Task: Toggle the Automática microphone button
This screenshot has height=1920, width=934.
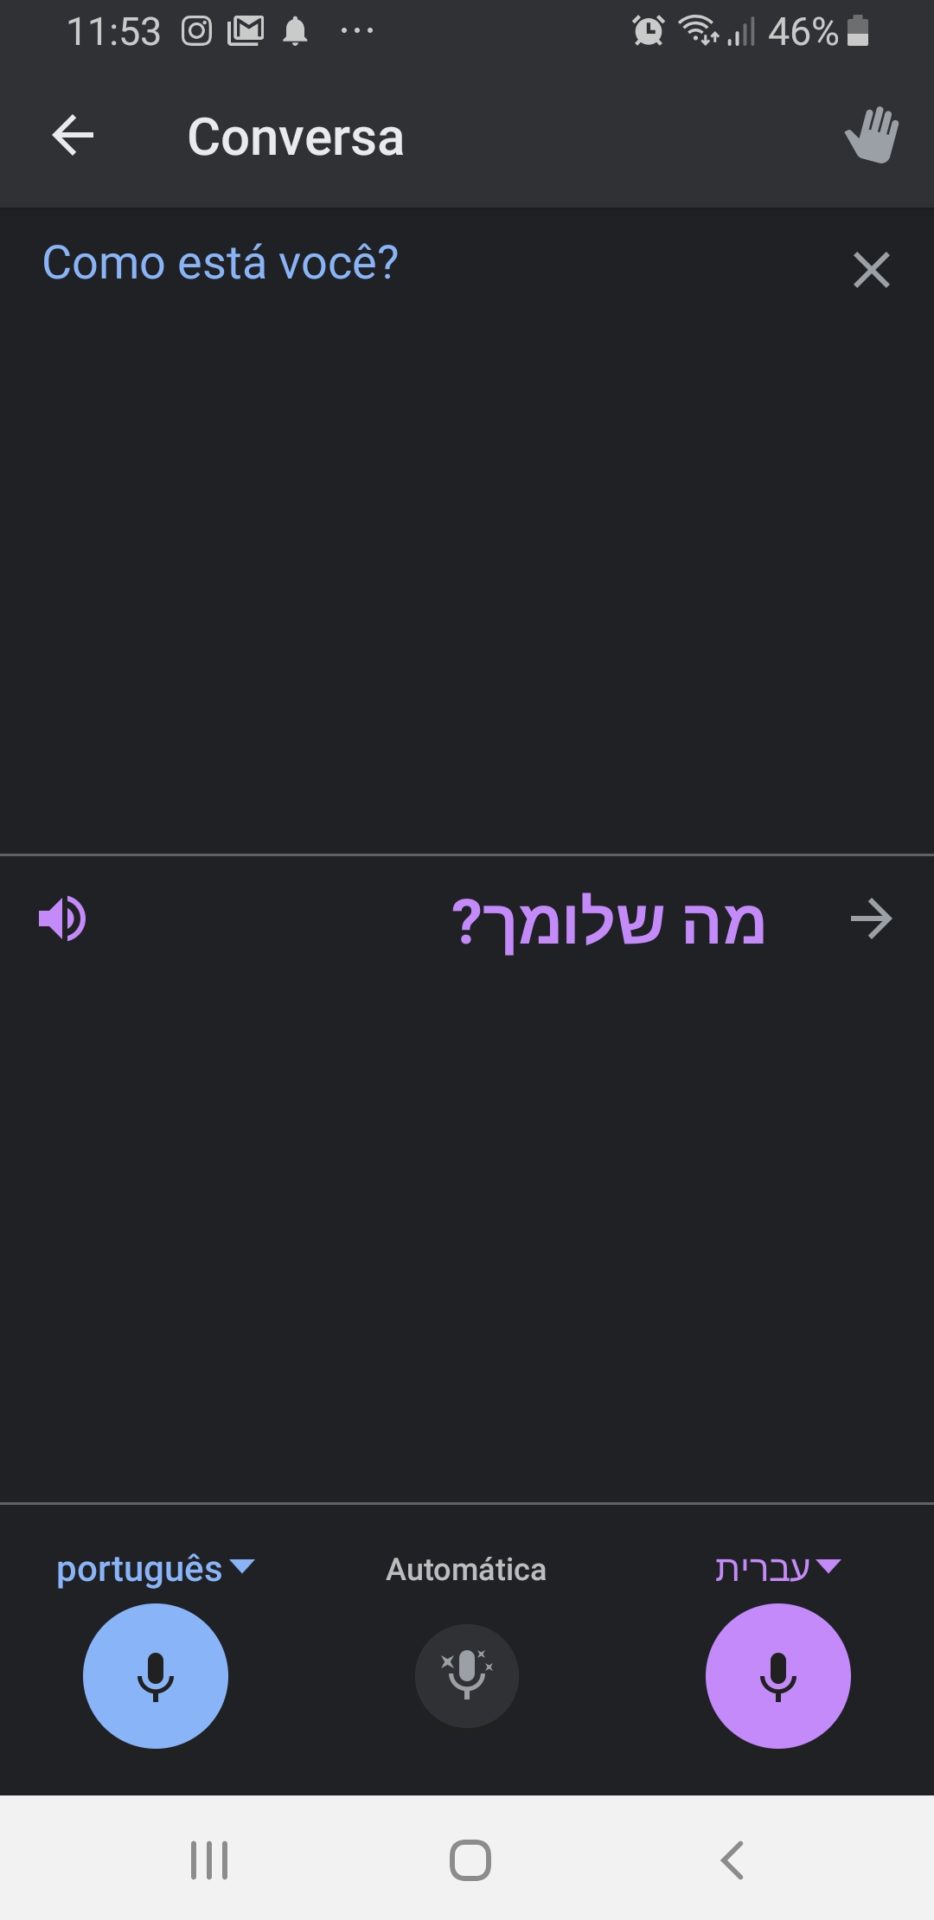Action: 466,1676
